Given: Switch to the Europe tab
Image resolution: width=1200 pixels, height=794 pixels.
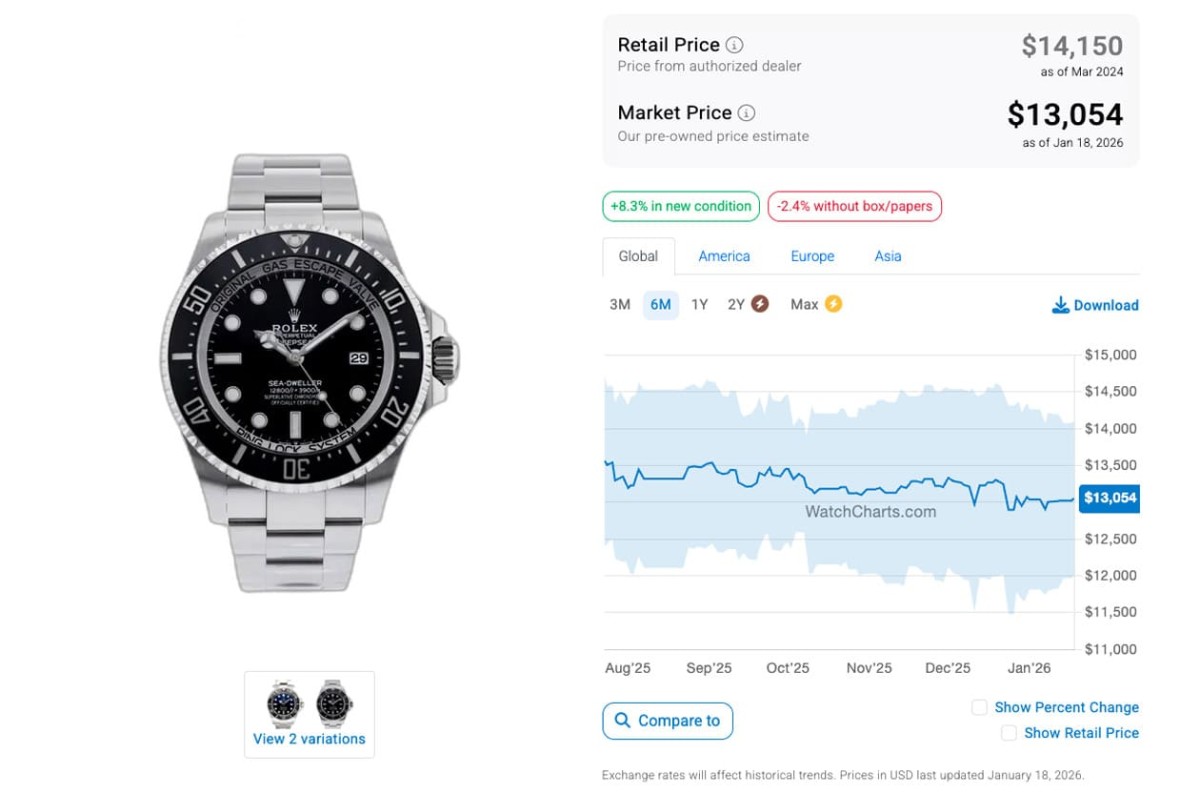Looking at the screenshot, I should [x=812, y=256].
